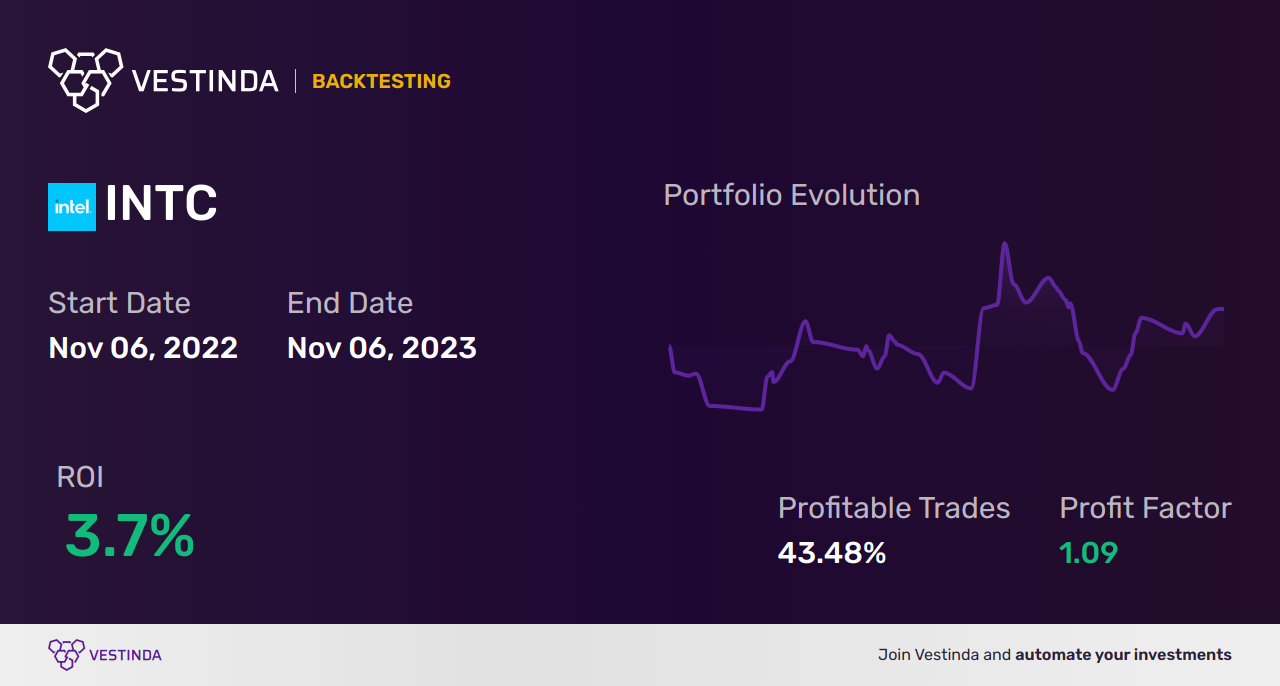The height and width of the screenshot is (686, 1280).
Task: Select the 43.48% profitable trades value
Action: click(x=832, y=553)
